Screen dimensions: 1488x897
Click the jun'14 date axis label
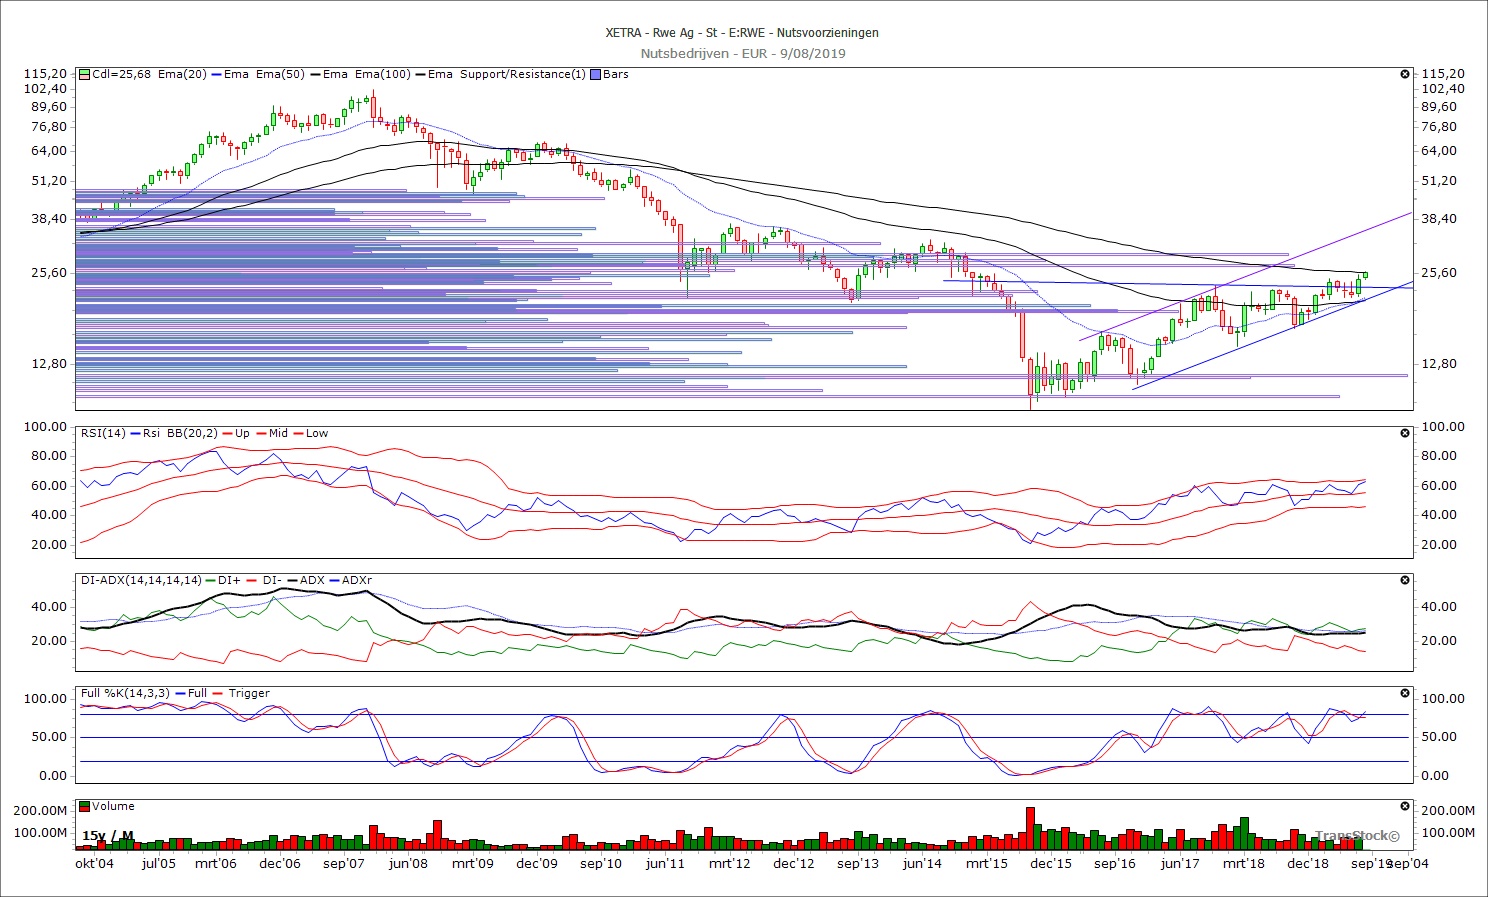pos(922,863)
